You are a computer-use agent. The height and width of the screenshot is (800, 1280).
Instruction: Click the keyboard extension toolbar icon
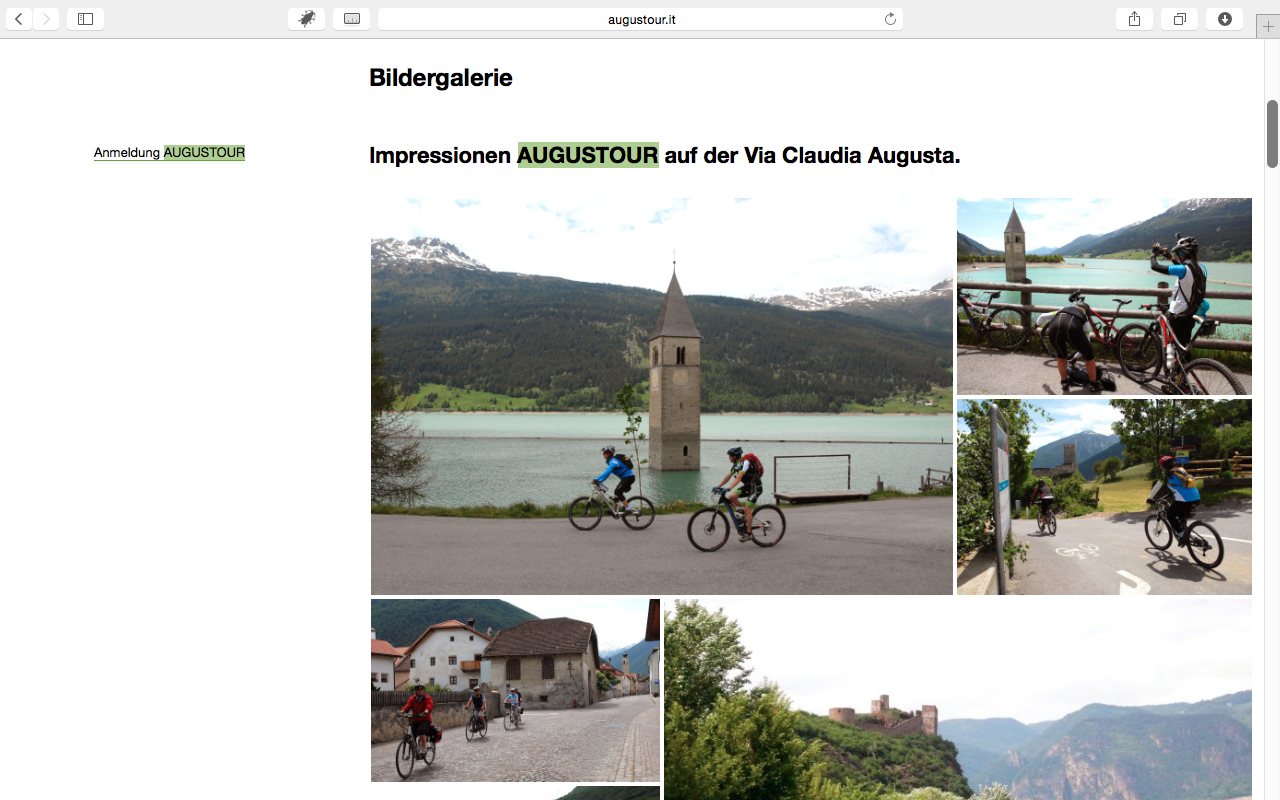(351, 19)
